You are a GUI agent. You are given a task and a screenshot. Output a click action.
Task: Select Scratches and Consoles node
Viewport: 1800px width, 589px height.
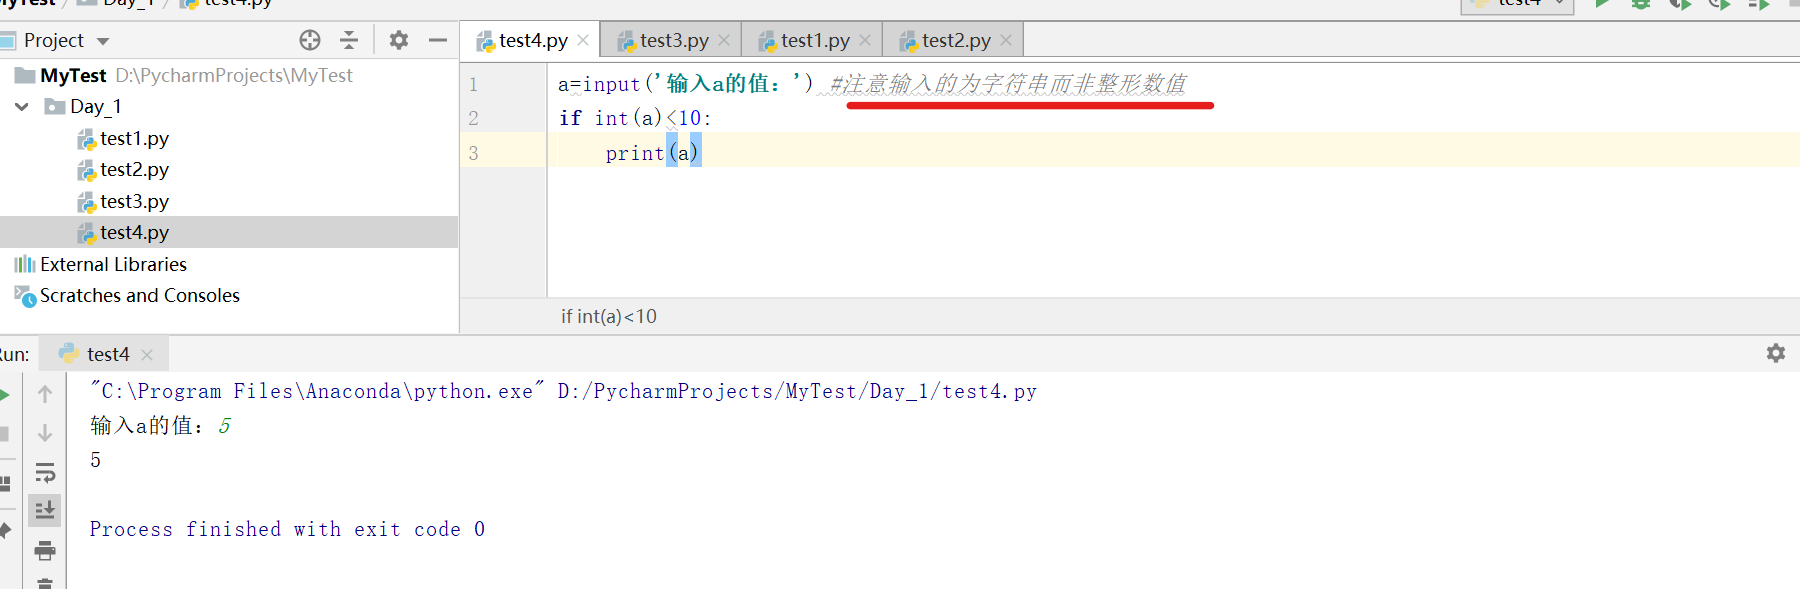(140, 295)
